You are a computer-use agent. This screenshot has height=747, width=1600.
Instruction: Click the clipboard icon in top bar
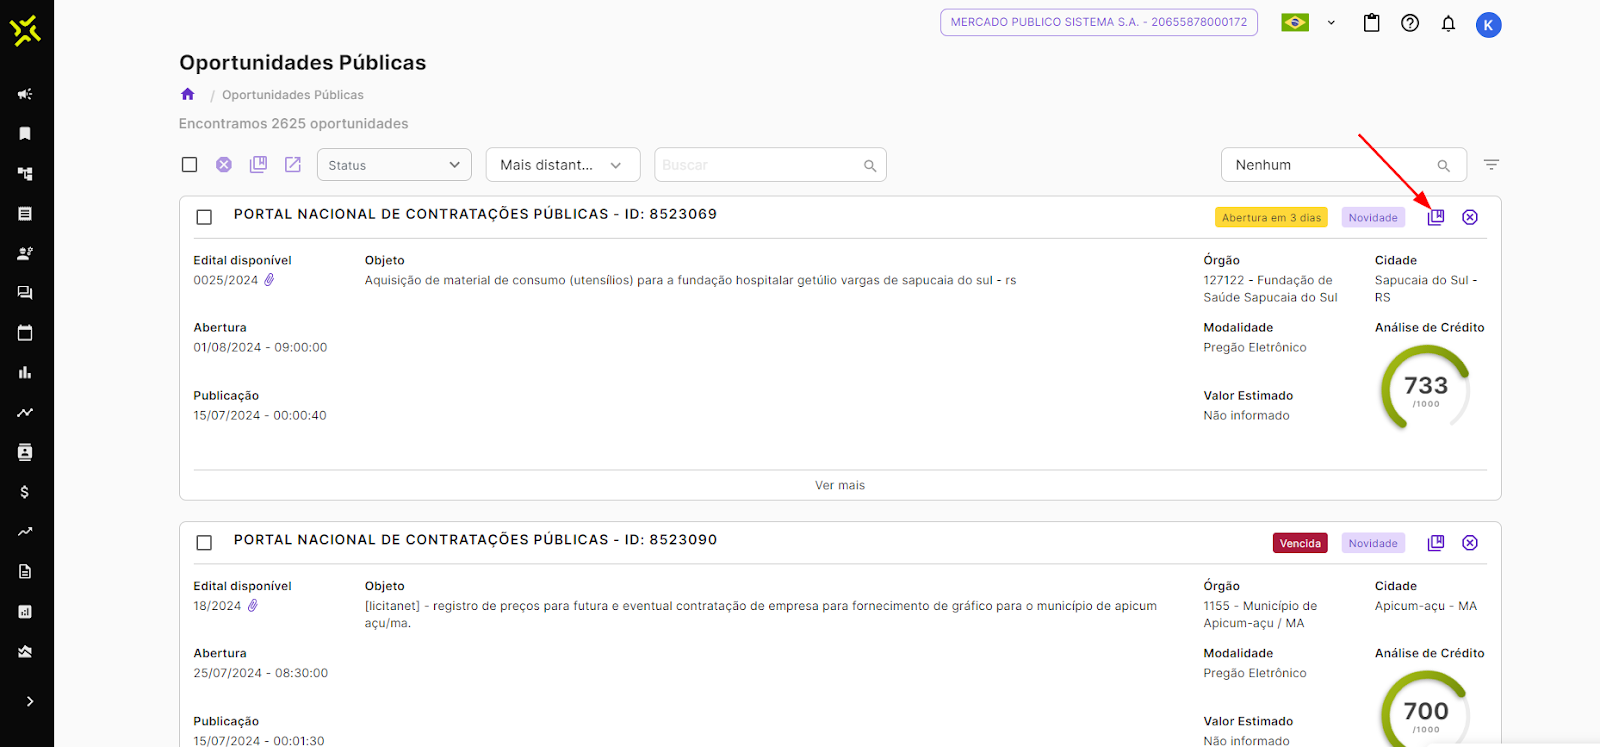tap(1371, 23)
